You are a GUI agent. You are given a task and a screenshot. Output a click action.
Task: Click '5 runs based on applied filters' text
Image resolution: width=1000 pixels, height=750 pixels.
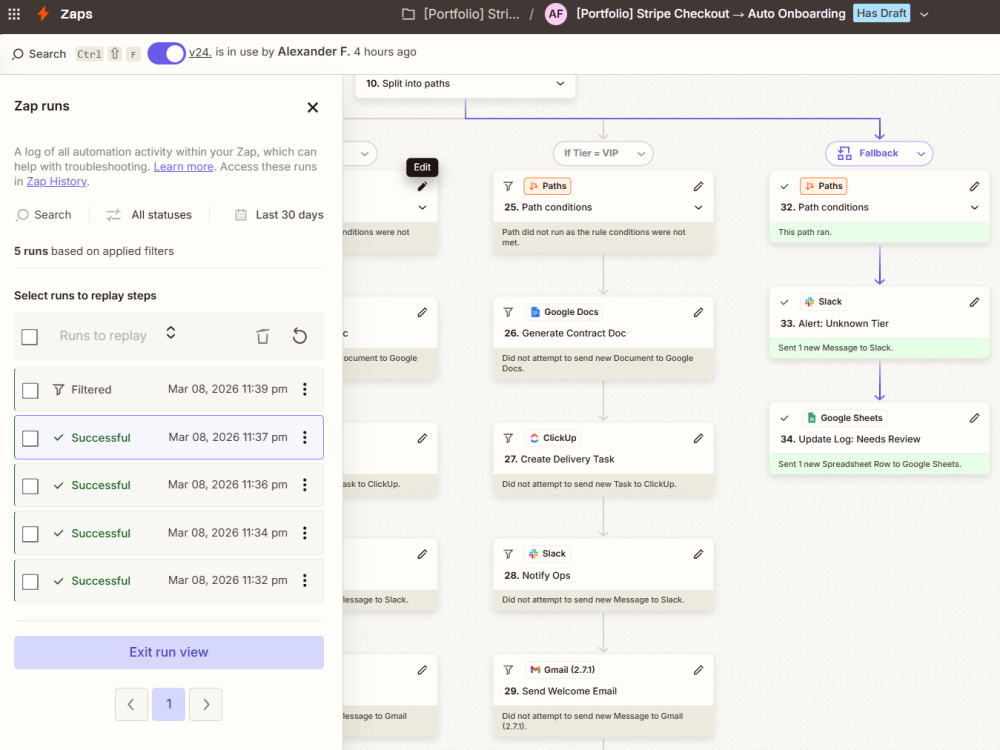[94, 251]
